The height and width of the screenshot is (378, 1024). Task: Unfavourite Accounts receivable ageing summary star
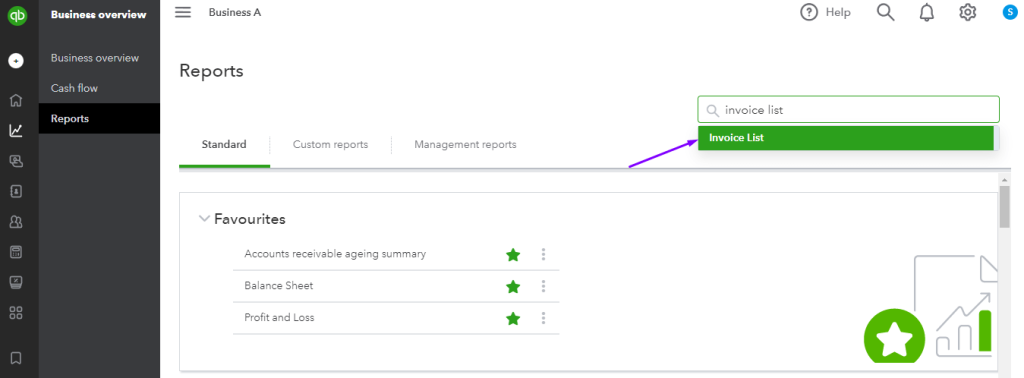[x=513, y=255]
